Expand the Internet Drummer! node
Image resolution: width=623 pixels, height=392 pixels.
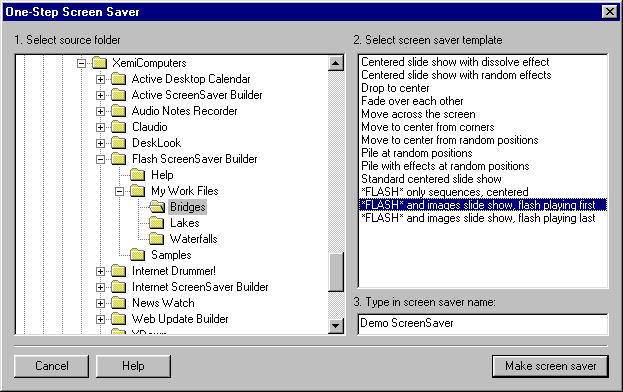(101, 271)
